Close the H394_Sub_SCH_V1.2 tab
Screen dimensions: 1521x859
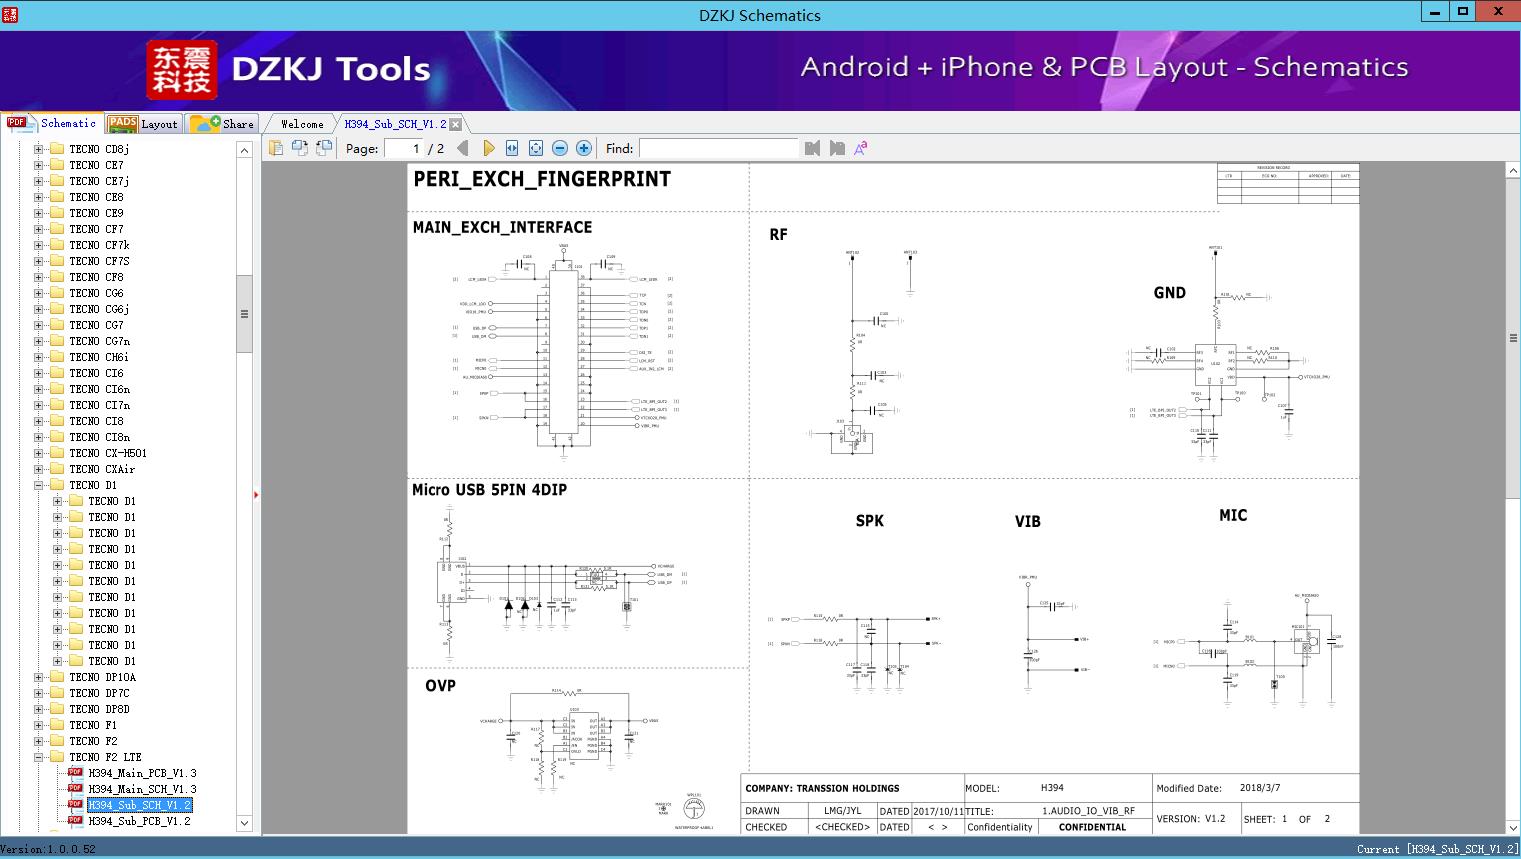coord(456,124)
